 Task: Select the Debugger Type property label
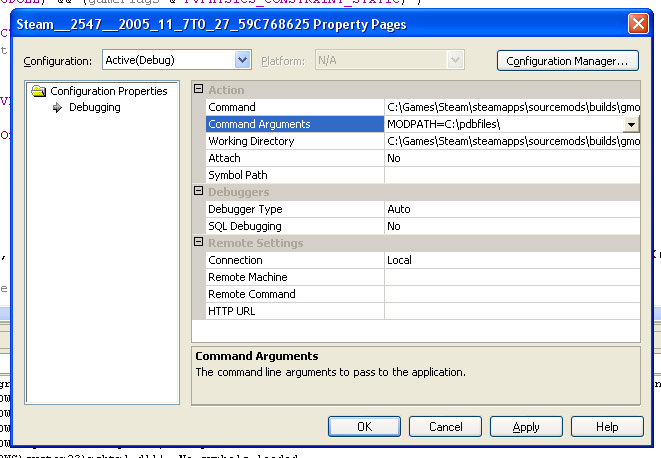[294, 209]
